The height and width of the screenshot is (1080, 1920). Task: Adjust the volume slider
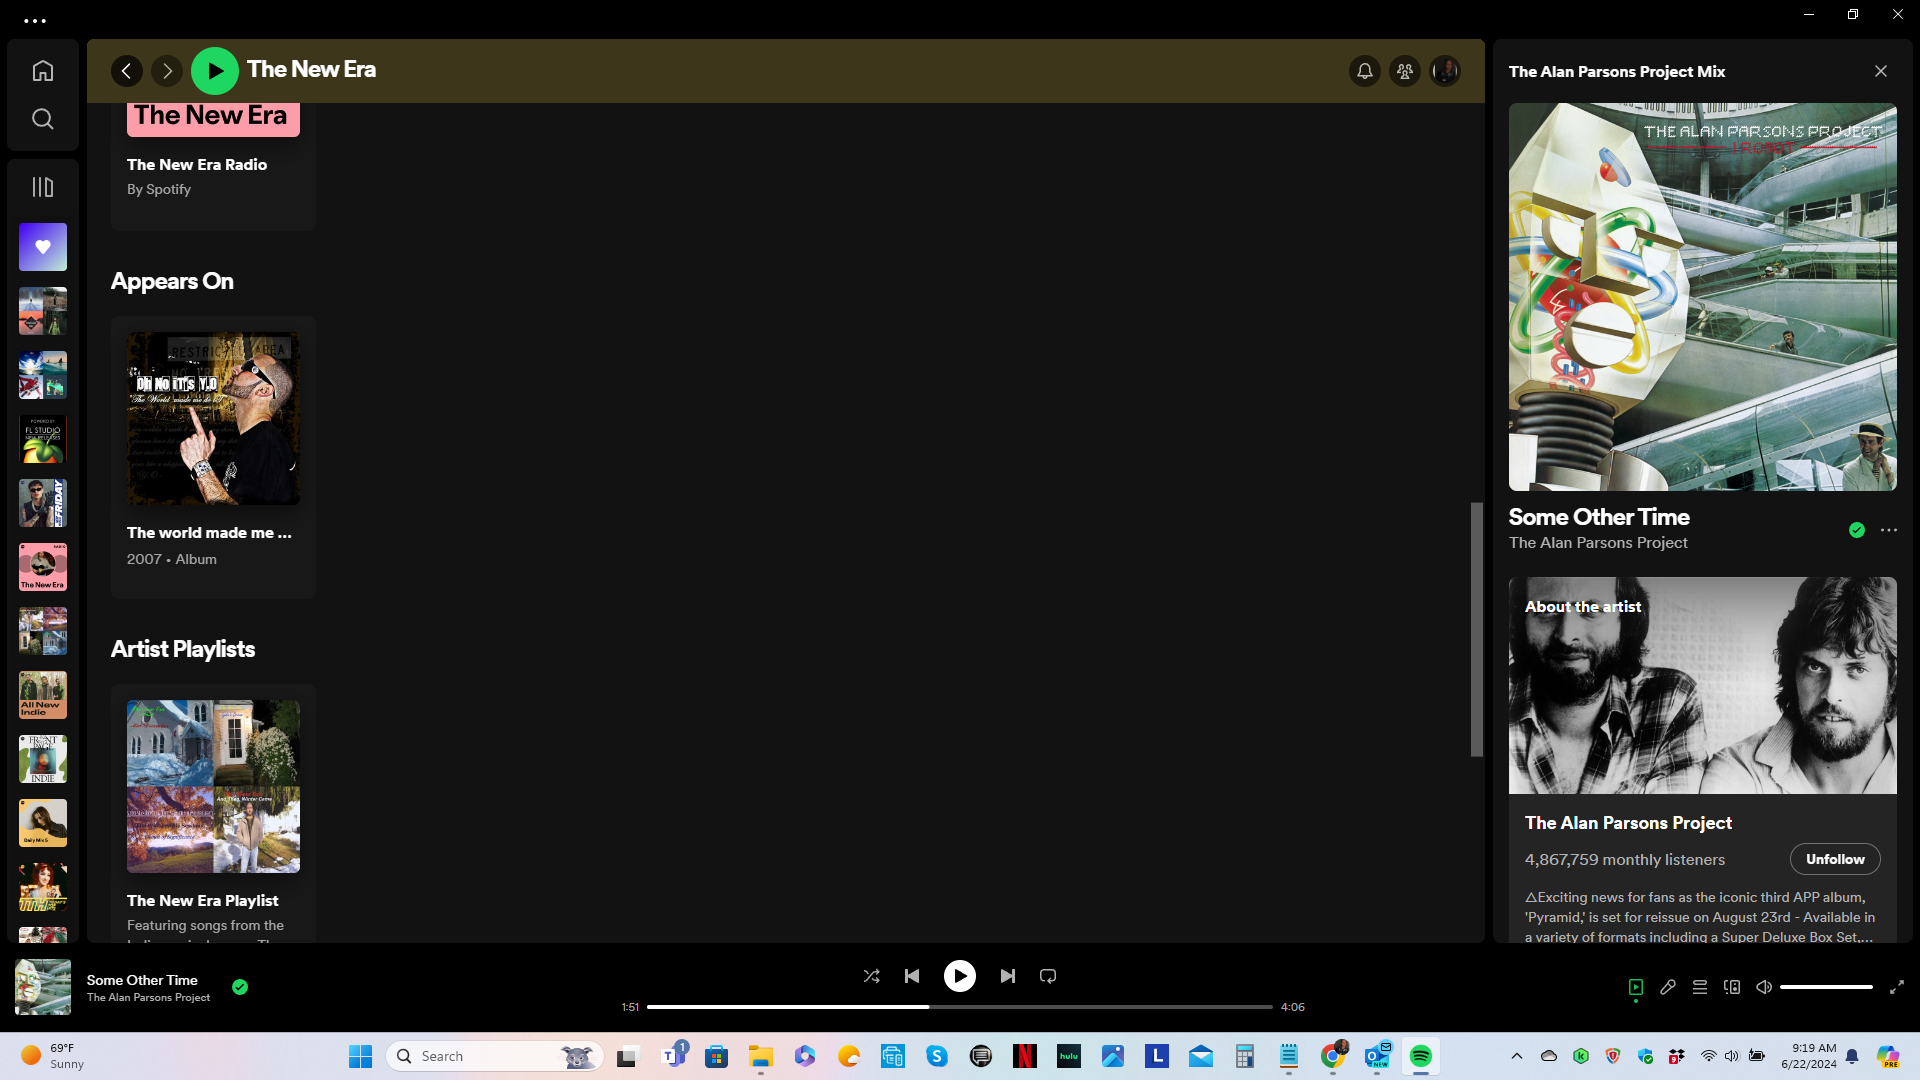1826,987
